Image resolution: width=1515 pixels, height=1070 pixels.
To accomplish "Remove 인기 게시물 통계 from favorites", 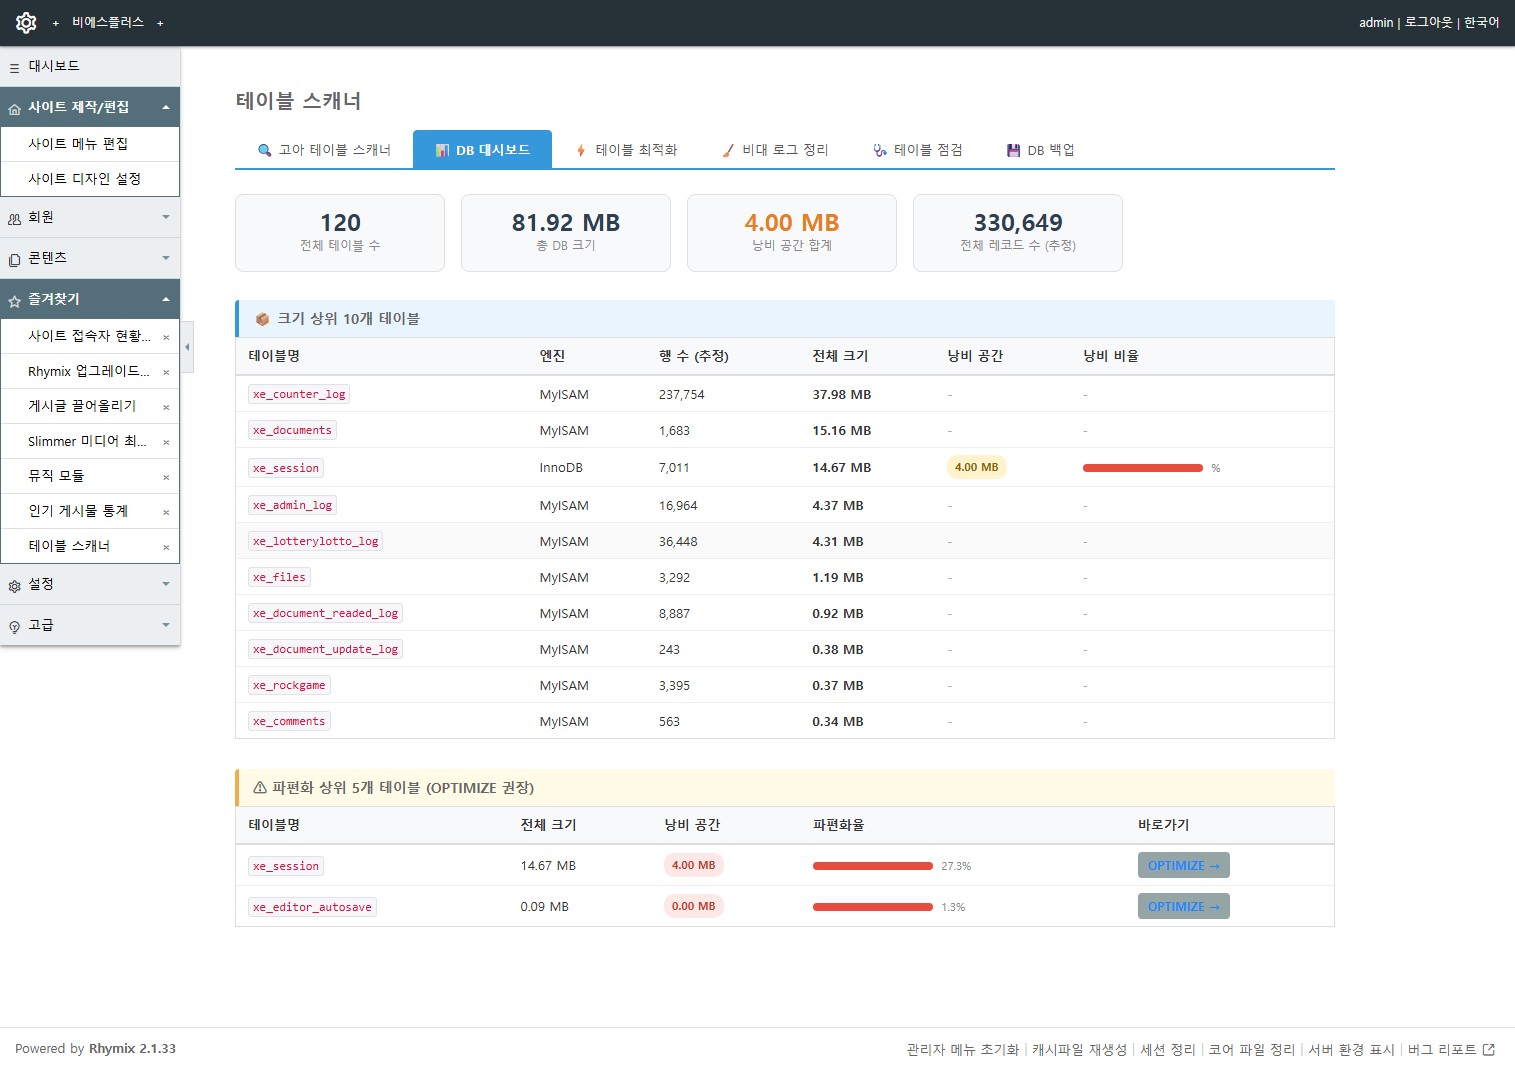I will tap(166, 512).
